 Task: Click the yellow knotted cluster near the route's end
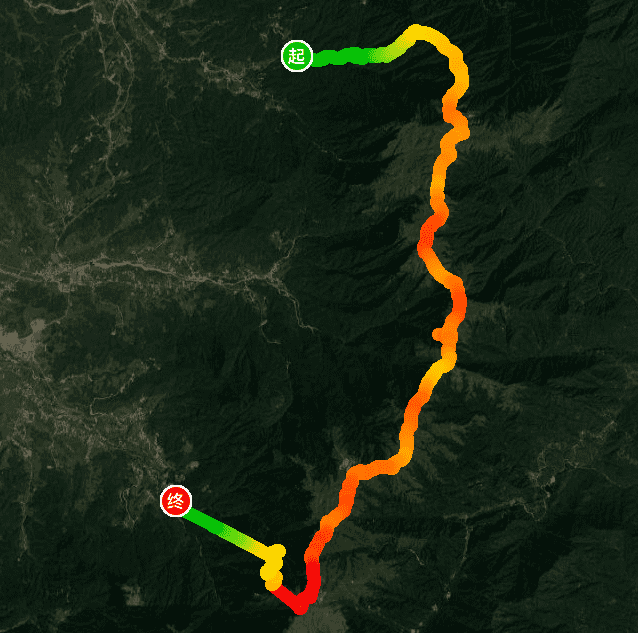pyautogui.click(x=273, y=568)
